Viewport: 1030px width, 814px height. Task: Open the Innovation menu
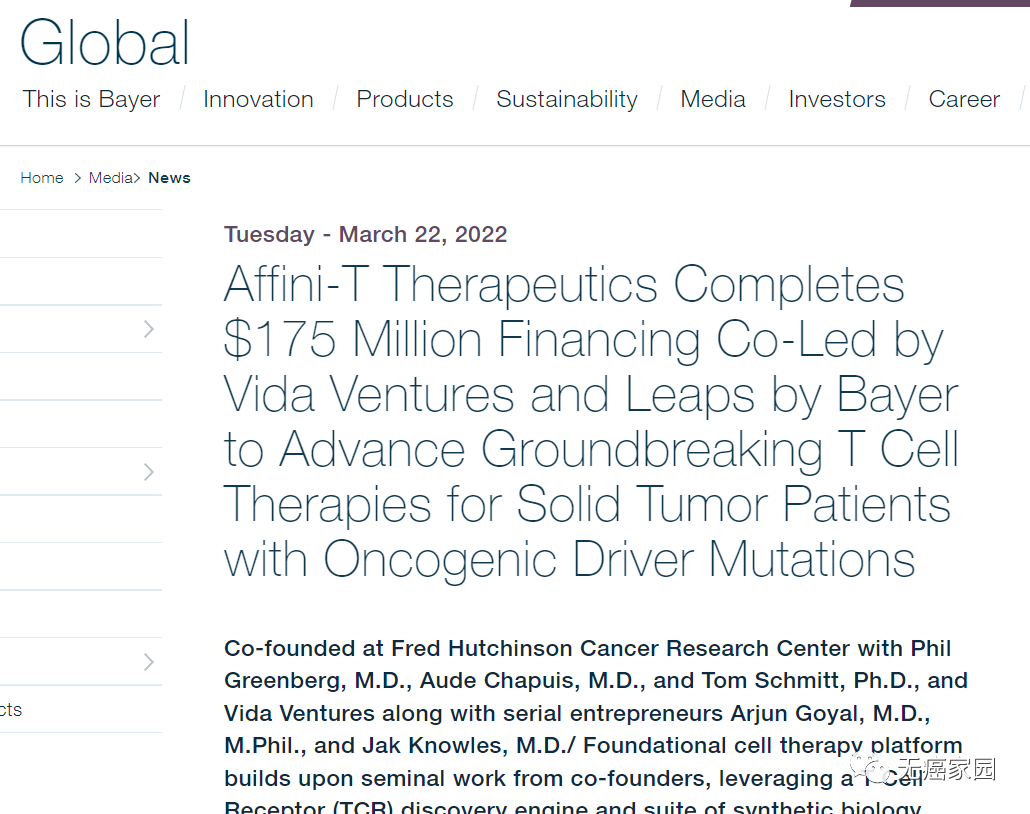(x=258, y=99)
